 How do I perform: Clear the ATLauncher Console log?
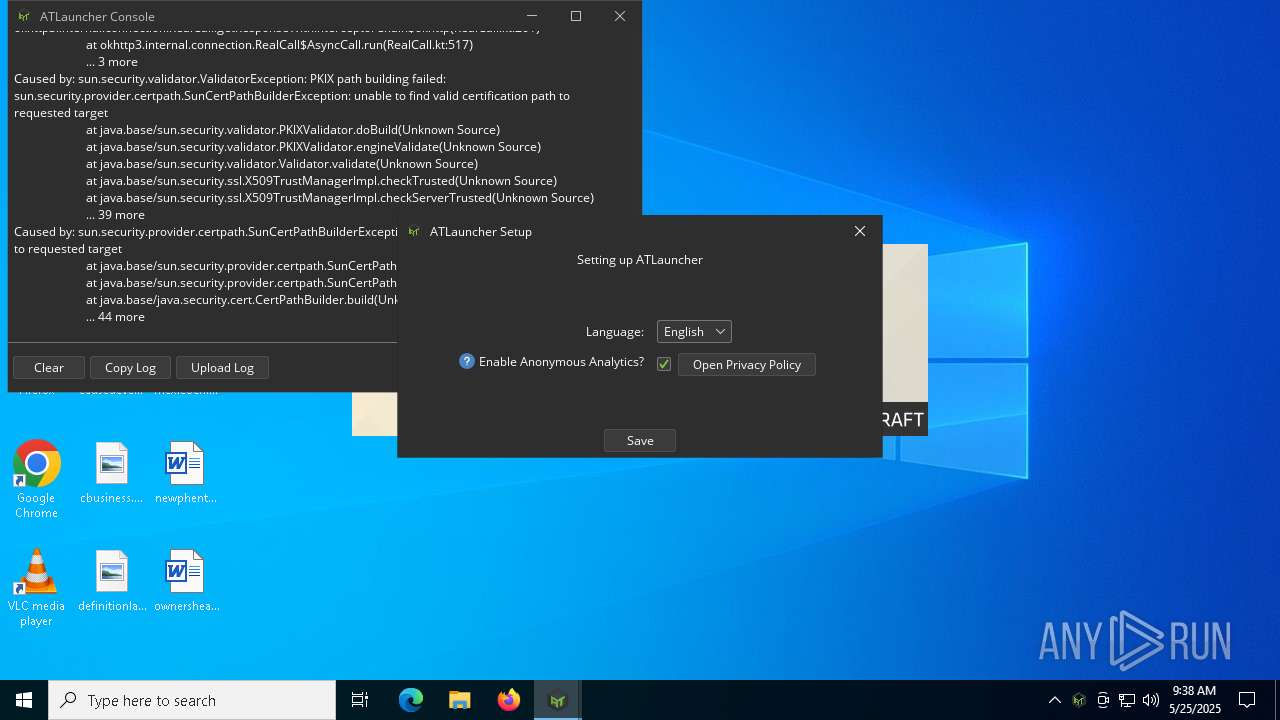[x=49, y=368]
